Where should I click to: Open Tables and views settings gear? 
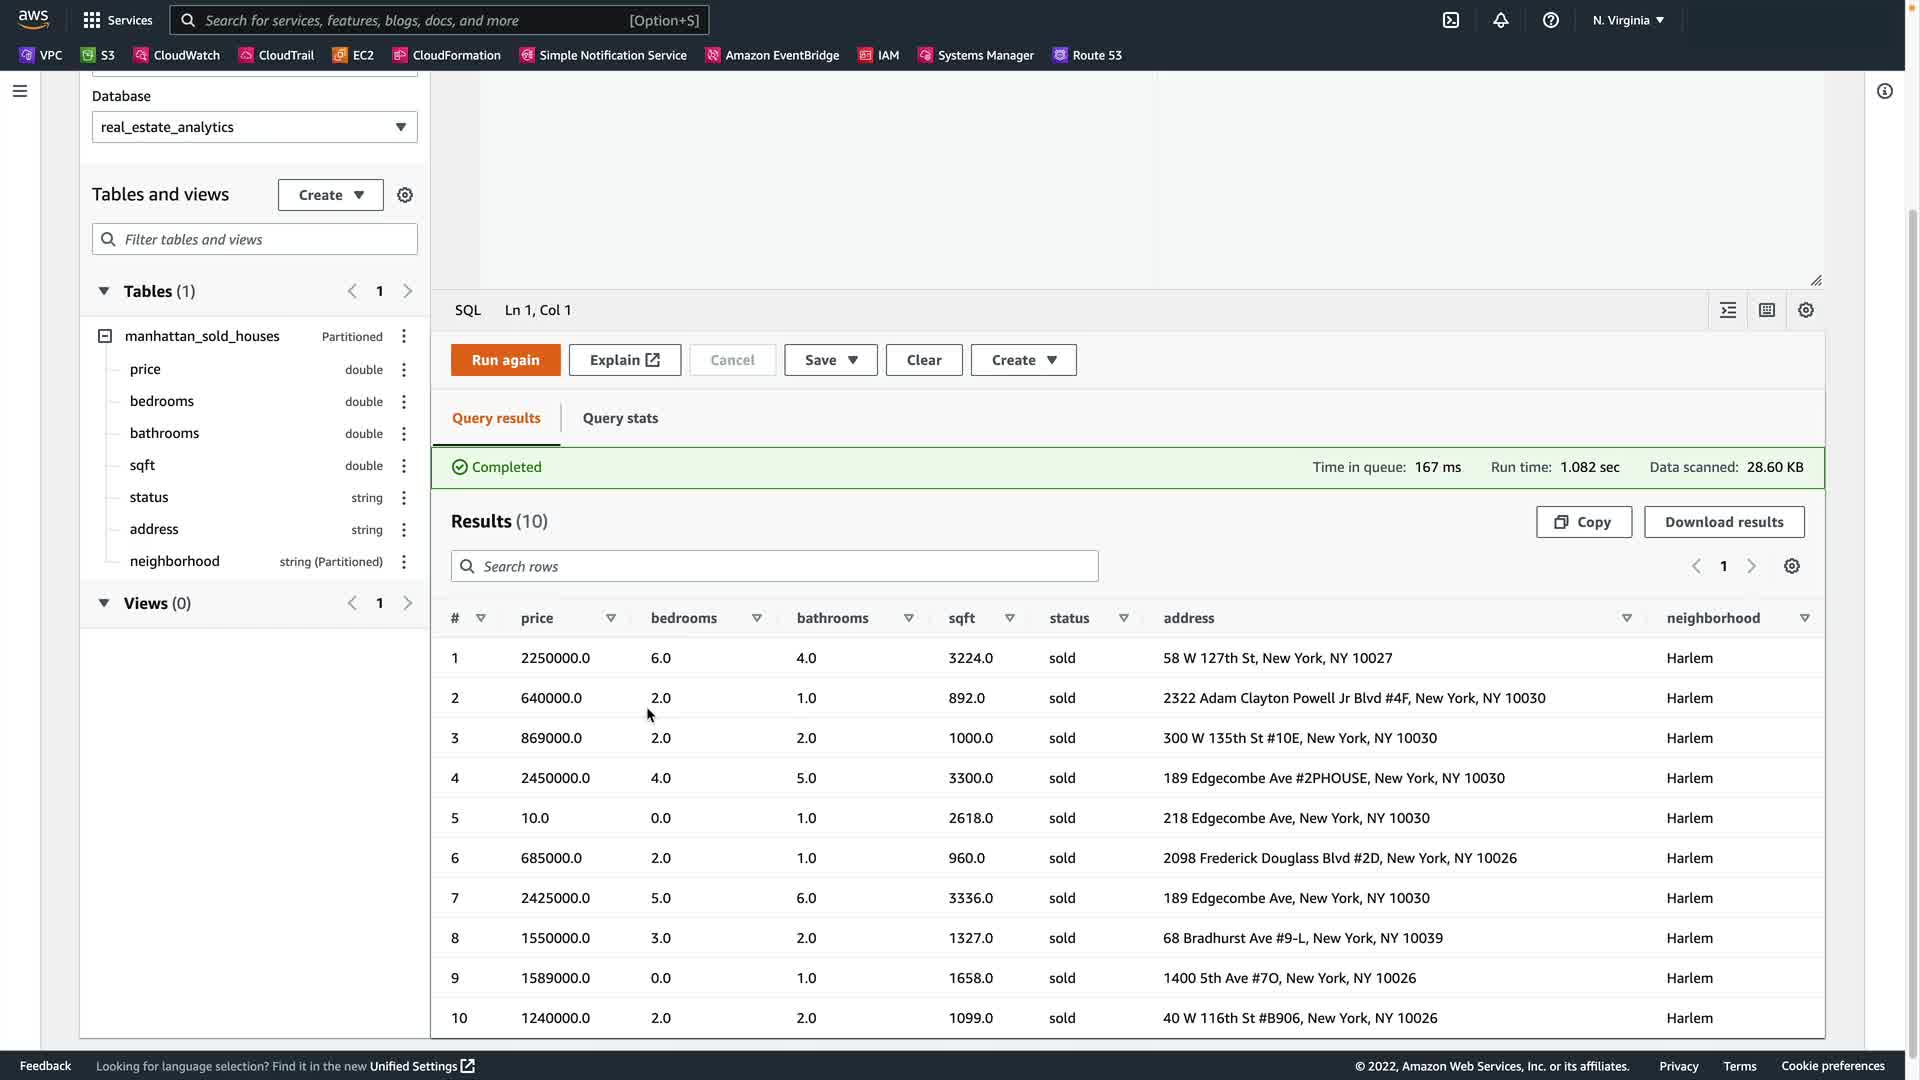tap(405, 195)
